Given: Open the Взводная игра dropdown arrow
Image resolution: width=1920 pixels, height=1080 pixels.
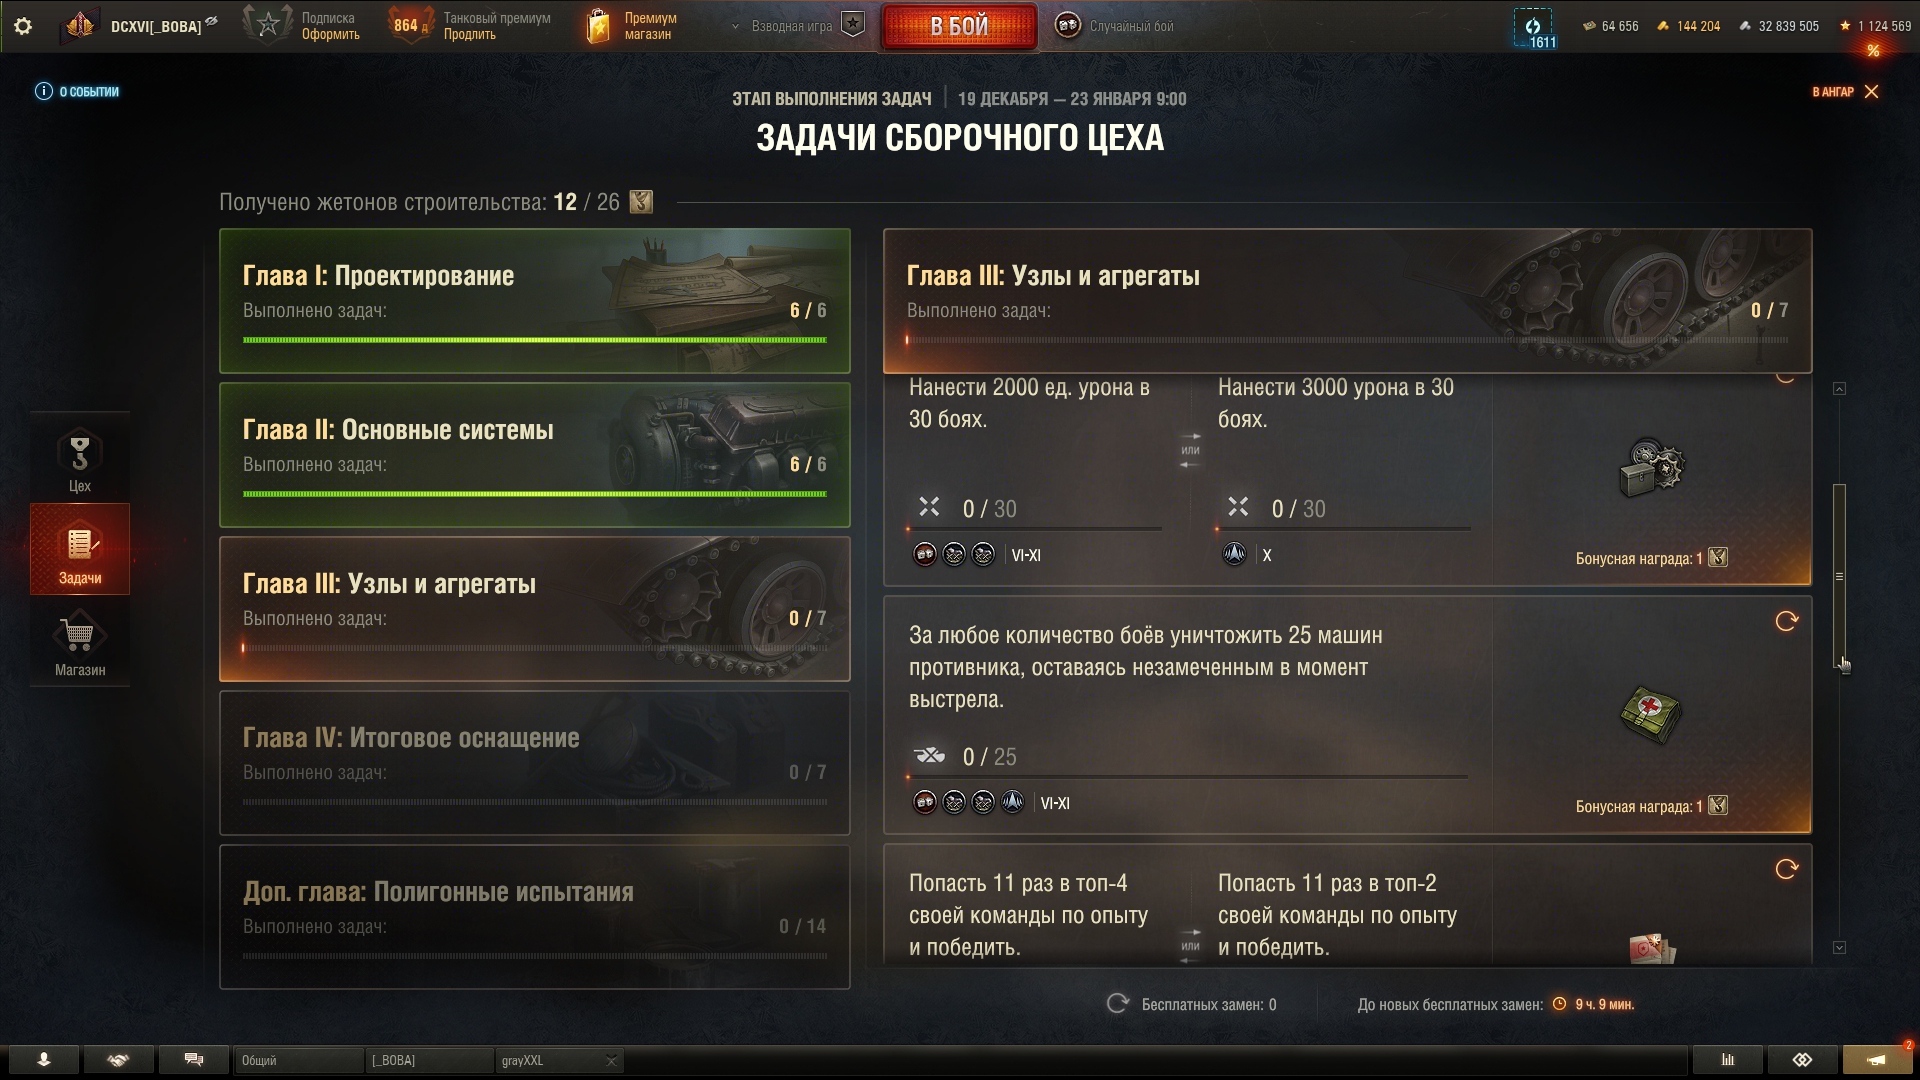Looking at the screenshot, I should (736, 26).
